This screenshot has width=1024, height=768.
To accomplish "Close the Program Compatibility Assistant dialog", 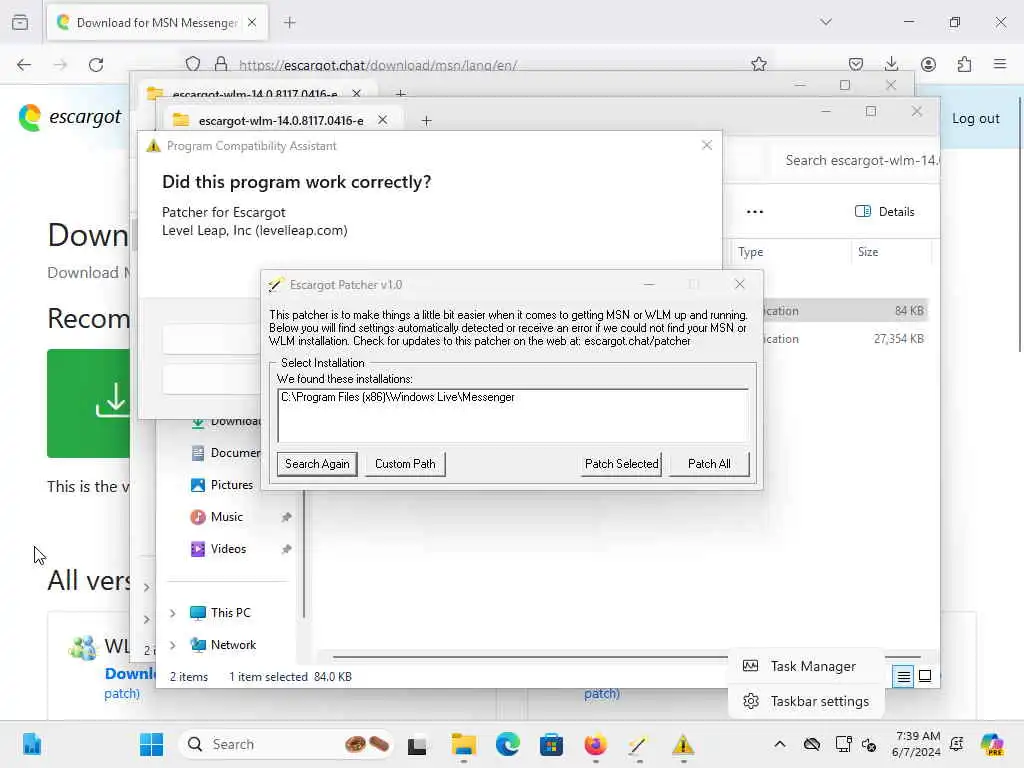I will point(707,145).
